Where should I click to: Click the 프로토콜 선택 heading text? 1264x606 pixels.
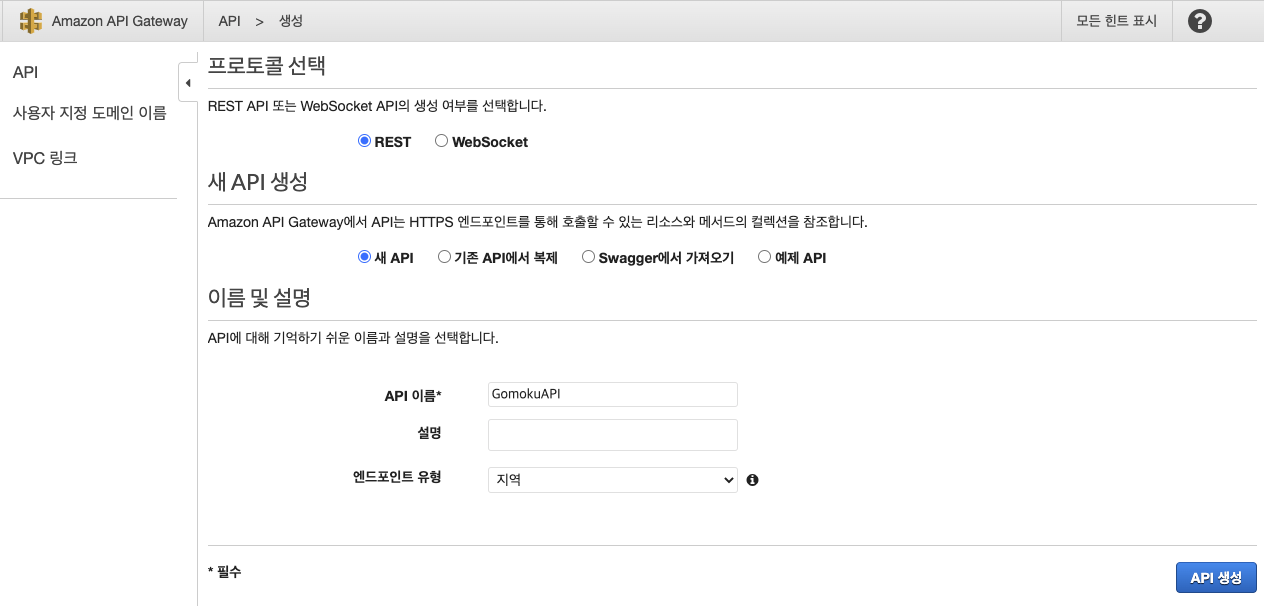tap(267, 67)
